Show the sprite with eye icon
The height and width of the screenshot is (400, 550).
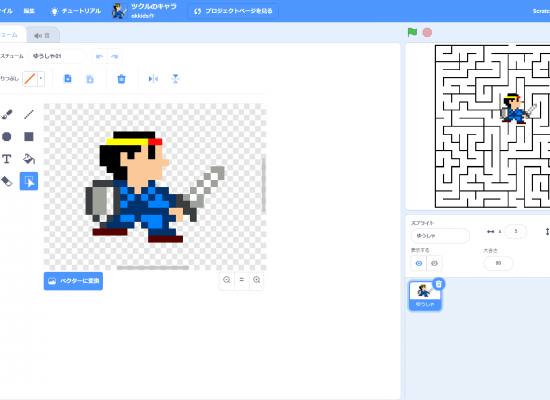(419, 263)
